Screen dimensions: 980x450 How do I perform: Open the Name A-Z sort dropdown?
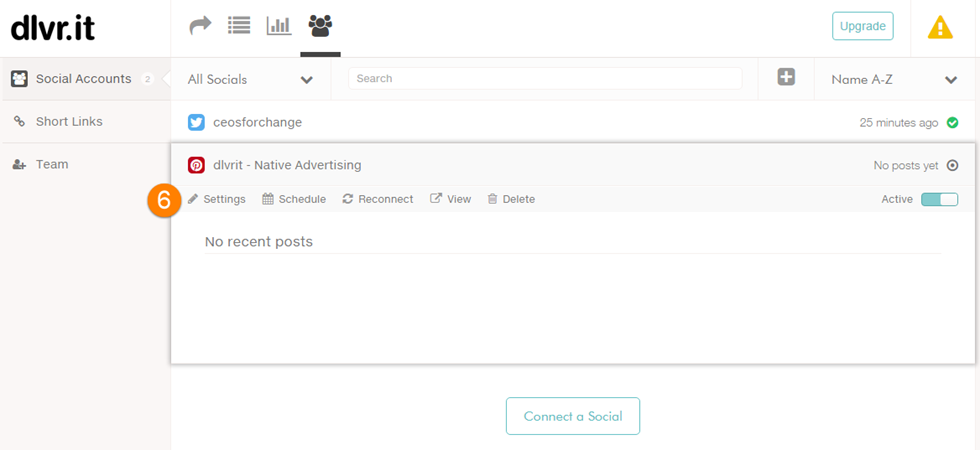[894, 79]
